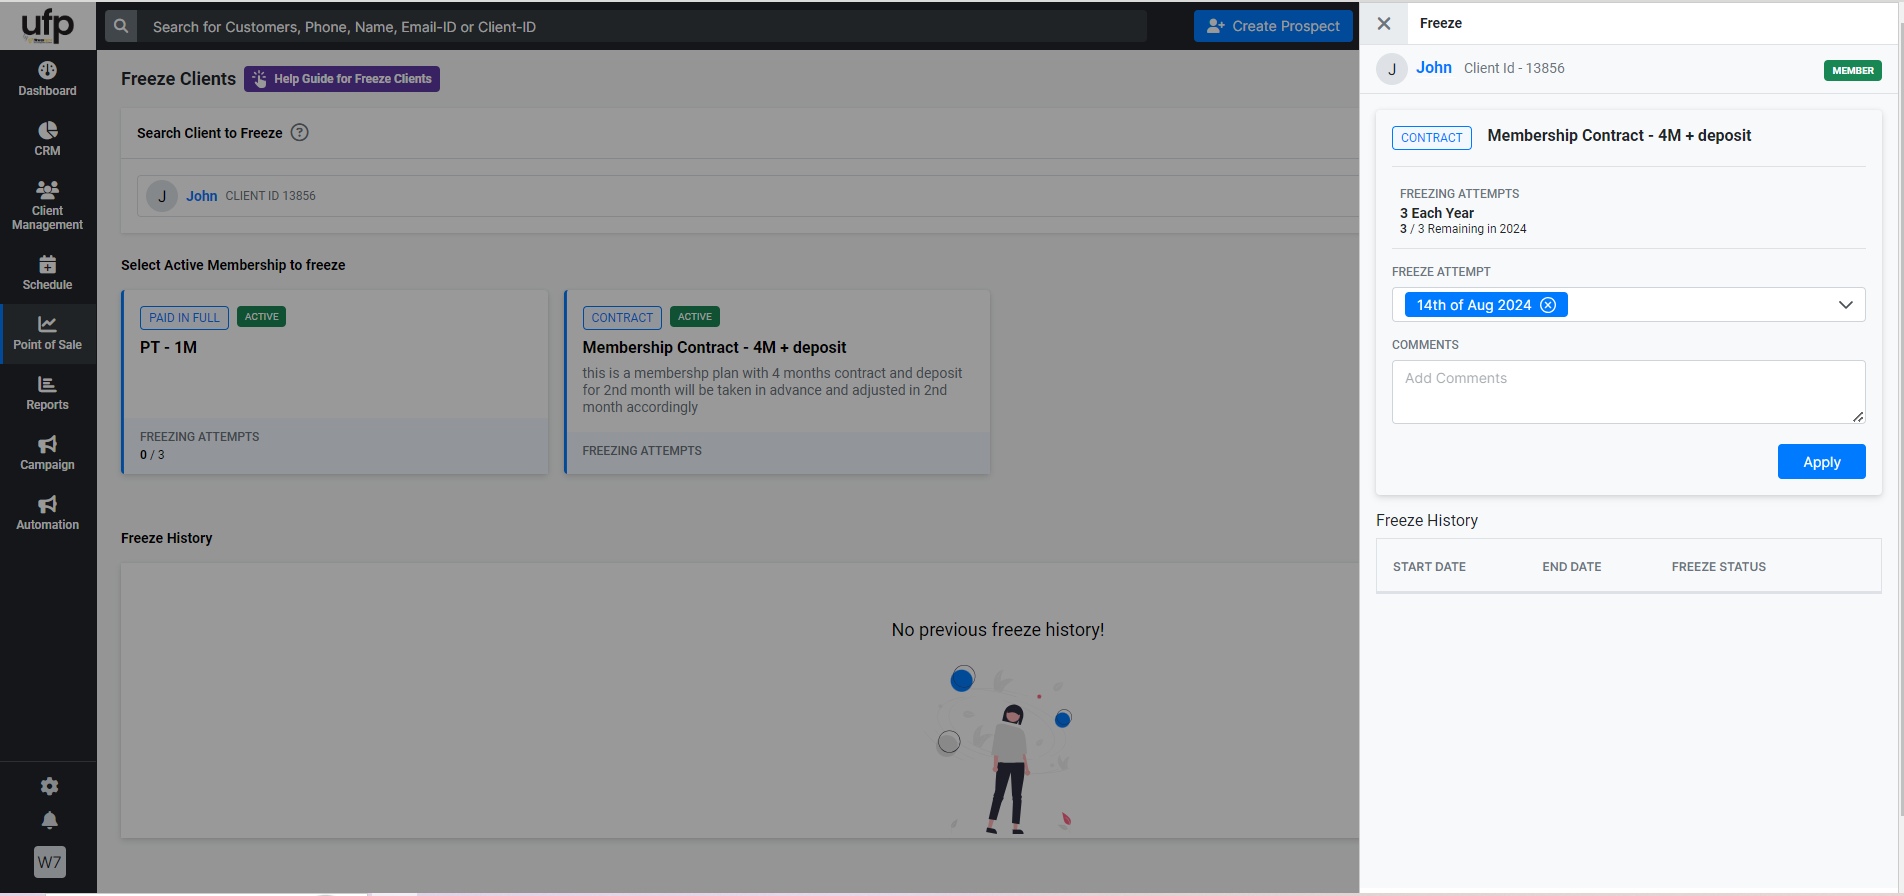Viewport: 1904px width, 896px height.
Task: Click the notifications bell icon
Action: pyautogui.click(x=49, y=821)
